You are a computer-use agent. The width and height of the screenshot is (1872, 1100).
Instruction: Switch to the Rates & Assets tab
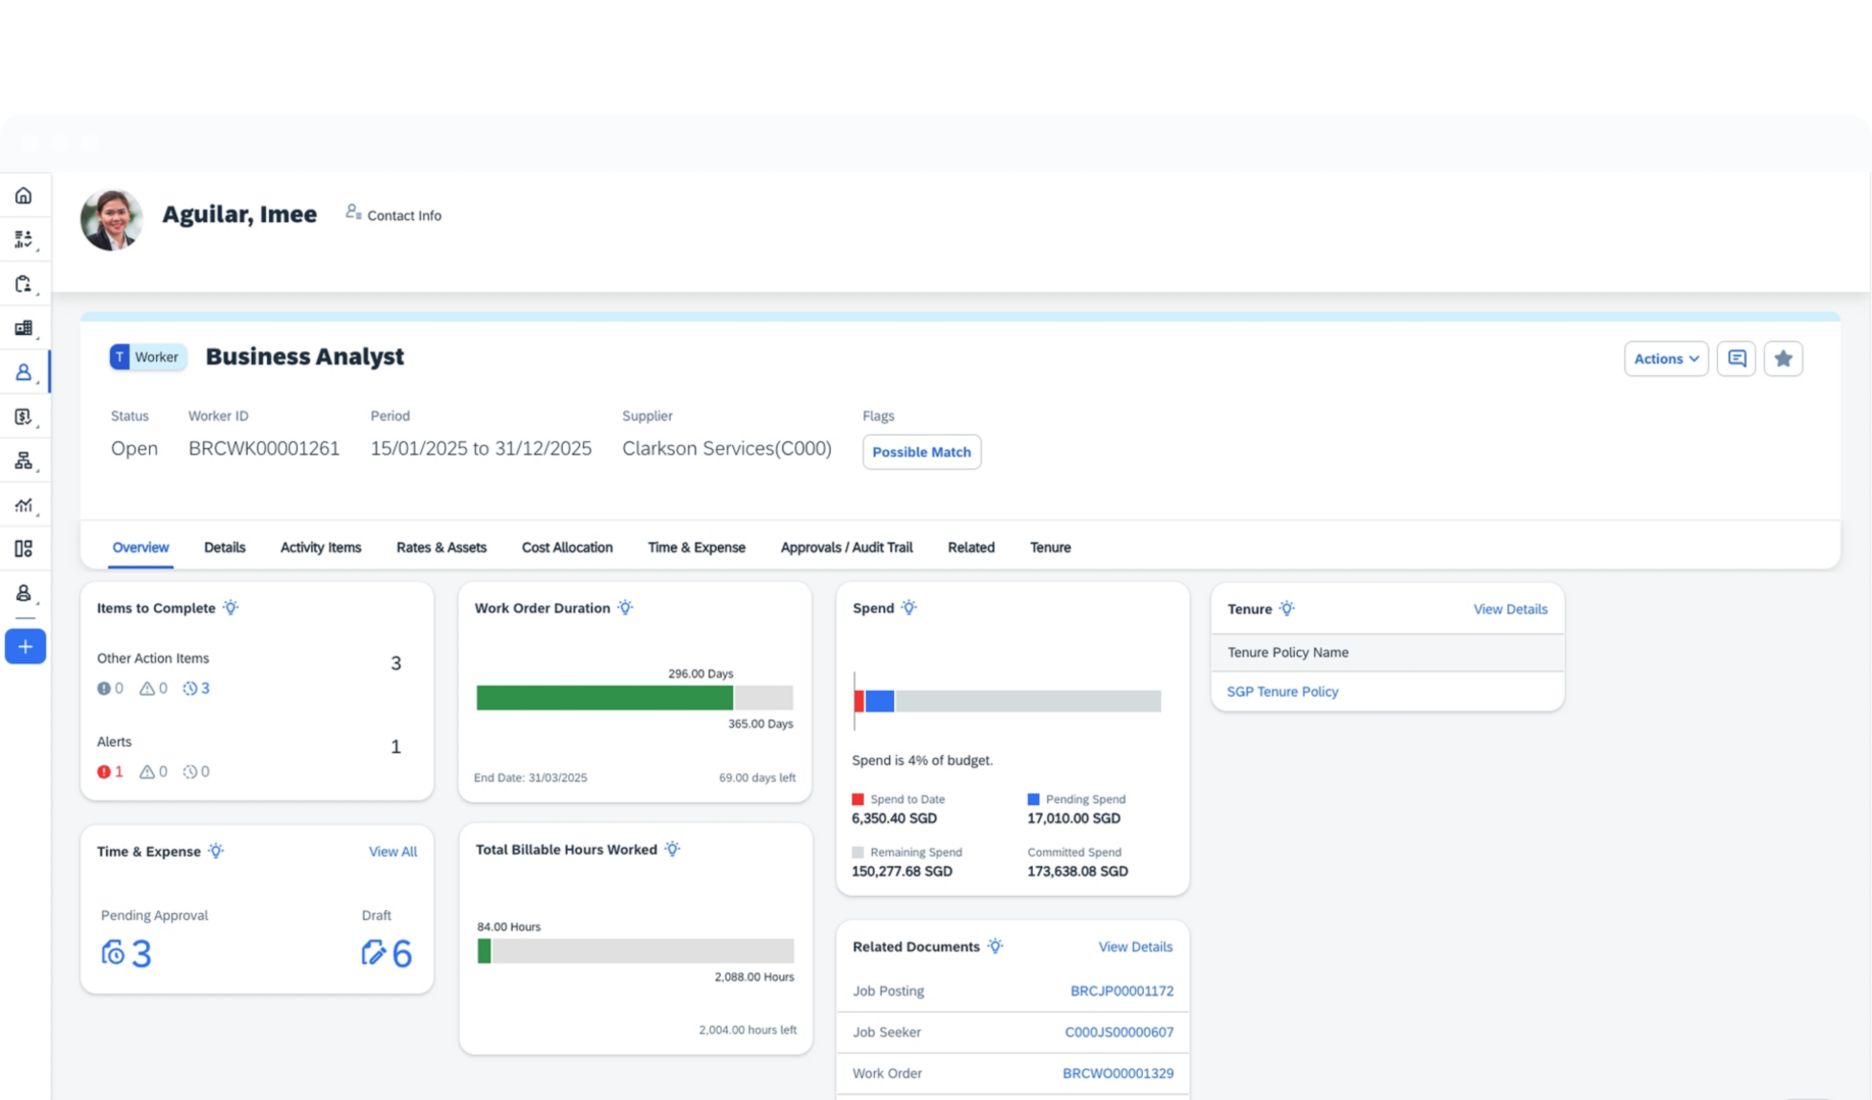coord(441,548)
